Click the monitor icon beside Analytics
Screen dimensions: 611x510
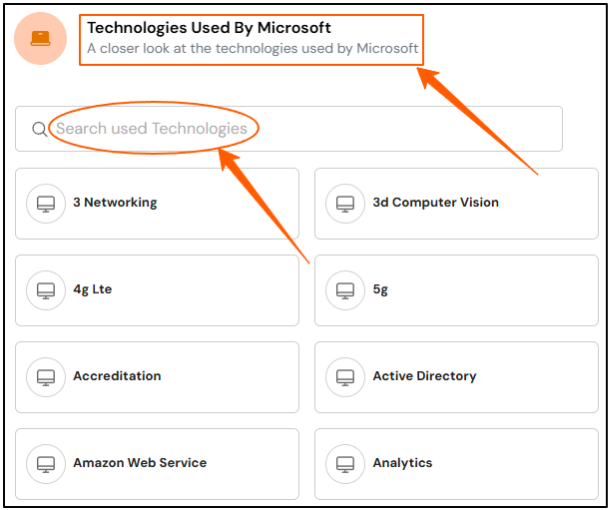pyautogui.click(x=345, y=464)
